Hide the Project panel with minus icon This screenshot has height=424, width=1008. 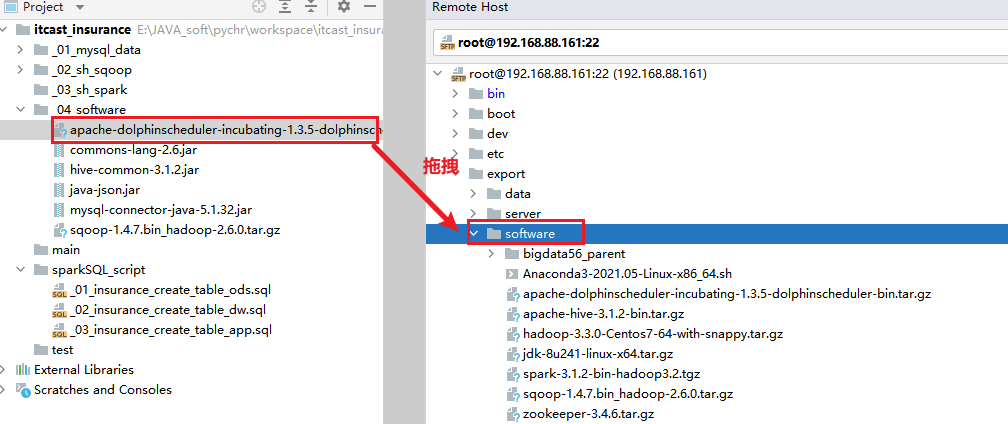point(370,7)
